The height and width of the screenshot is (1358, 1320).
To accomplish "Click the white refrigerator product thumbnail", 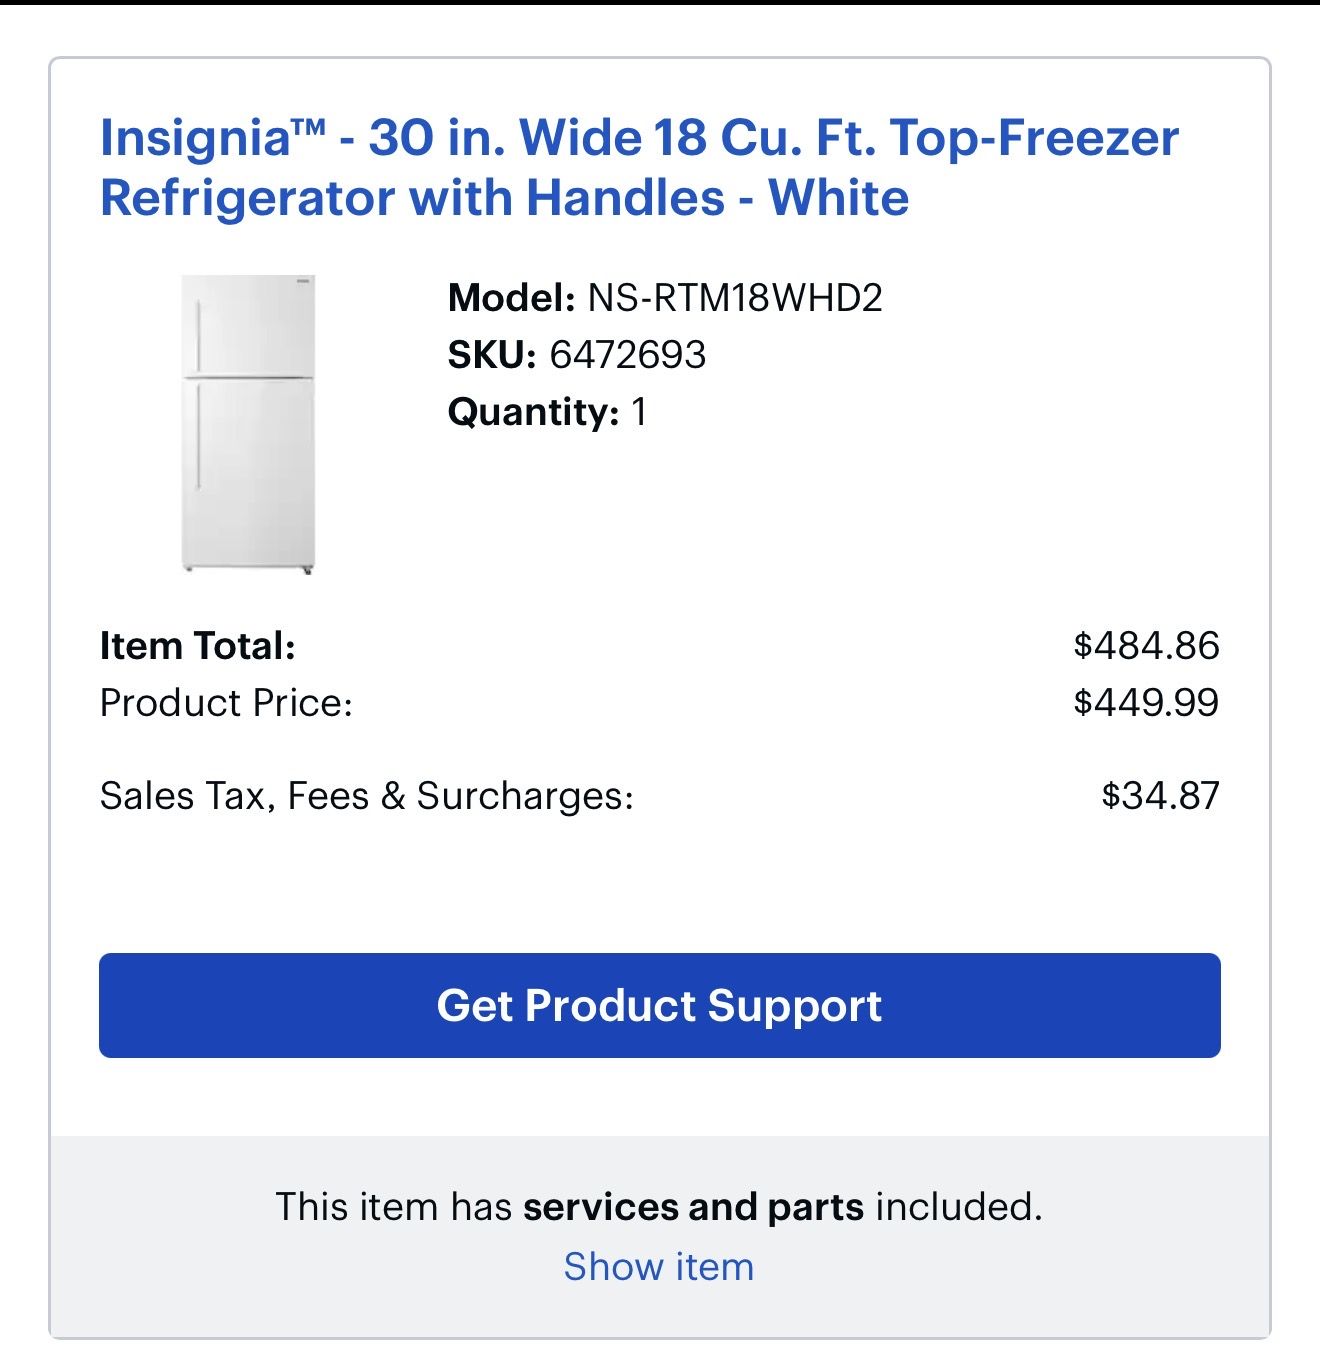I will (x=248, y=424).
